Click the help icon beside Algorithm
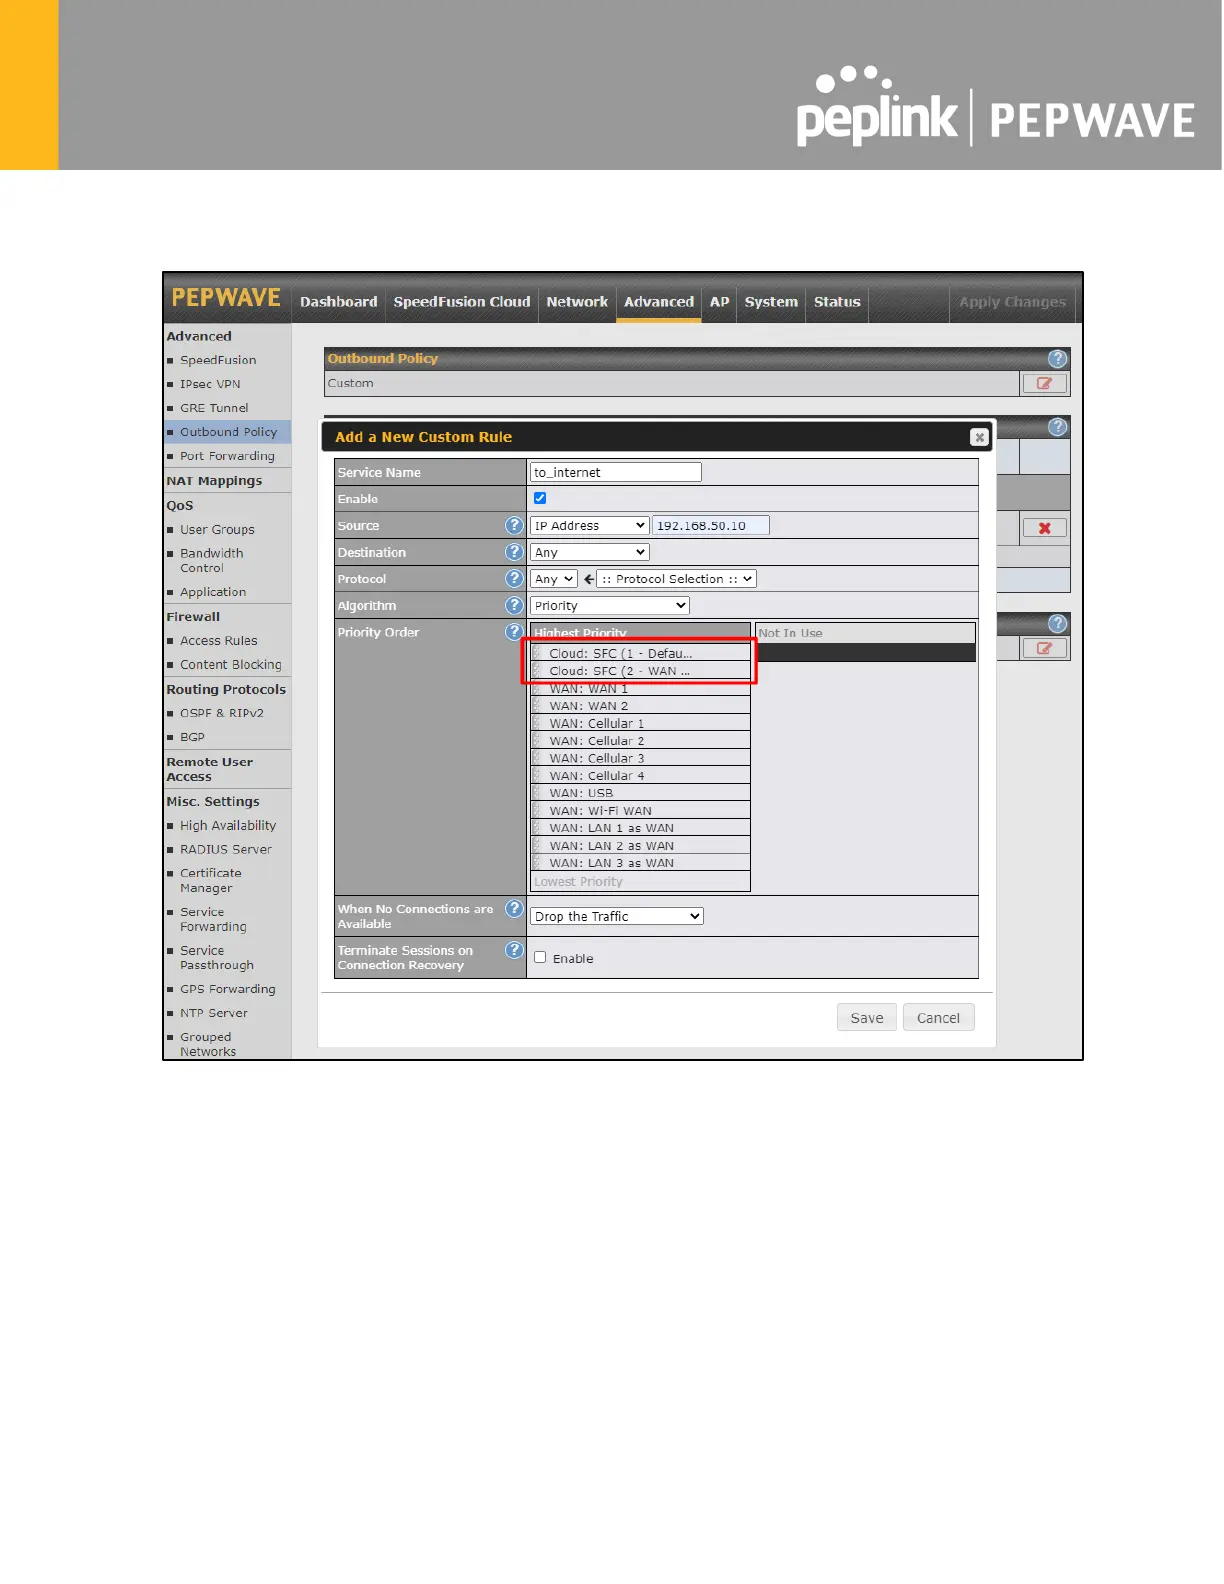 pyautogui.click(x=514, y=605)
